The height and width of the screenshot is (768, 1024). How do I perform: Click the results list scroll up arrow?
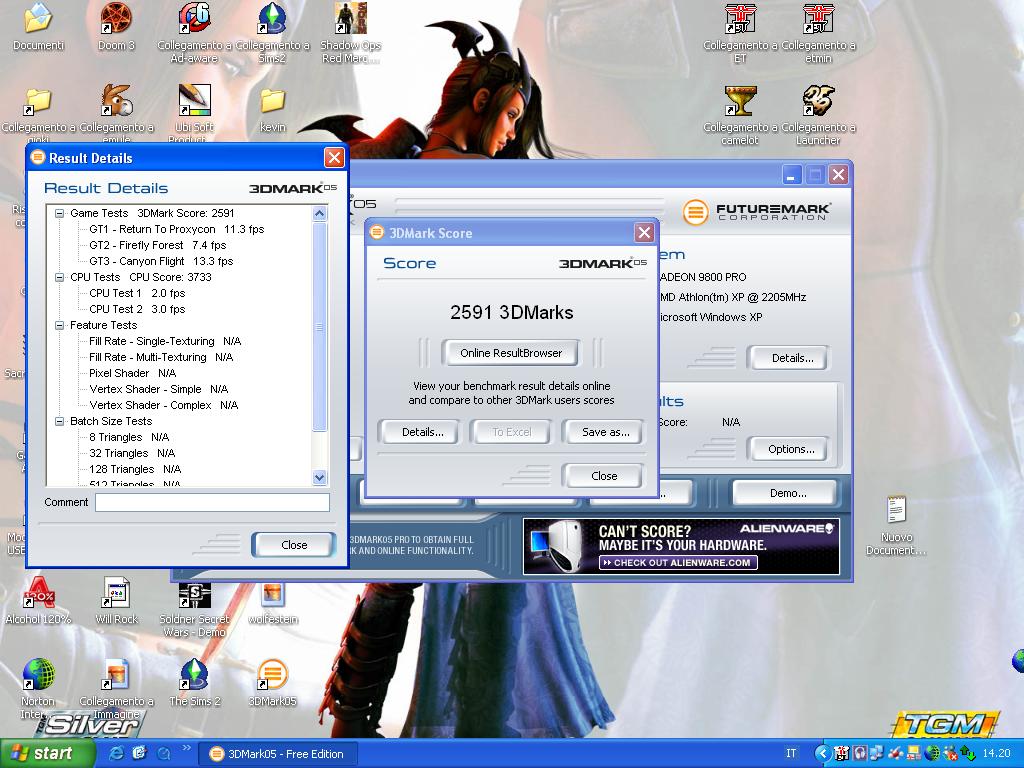(319, 213)
